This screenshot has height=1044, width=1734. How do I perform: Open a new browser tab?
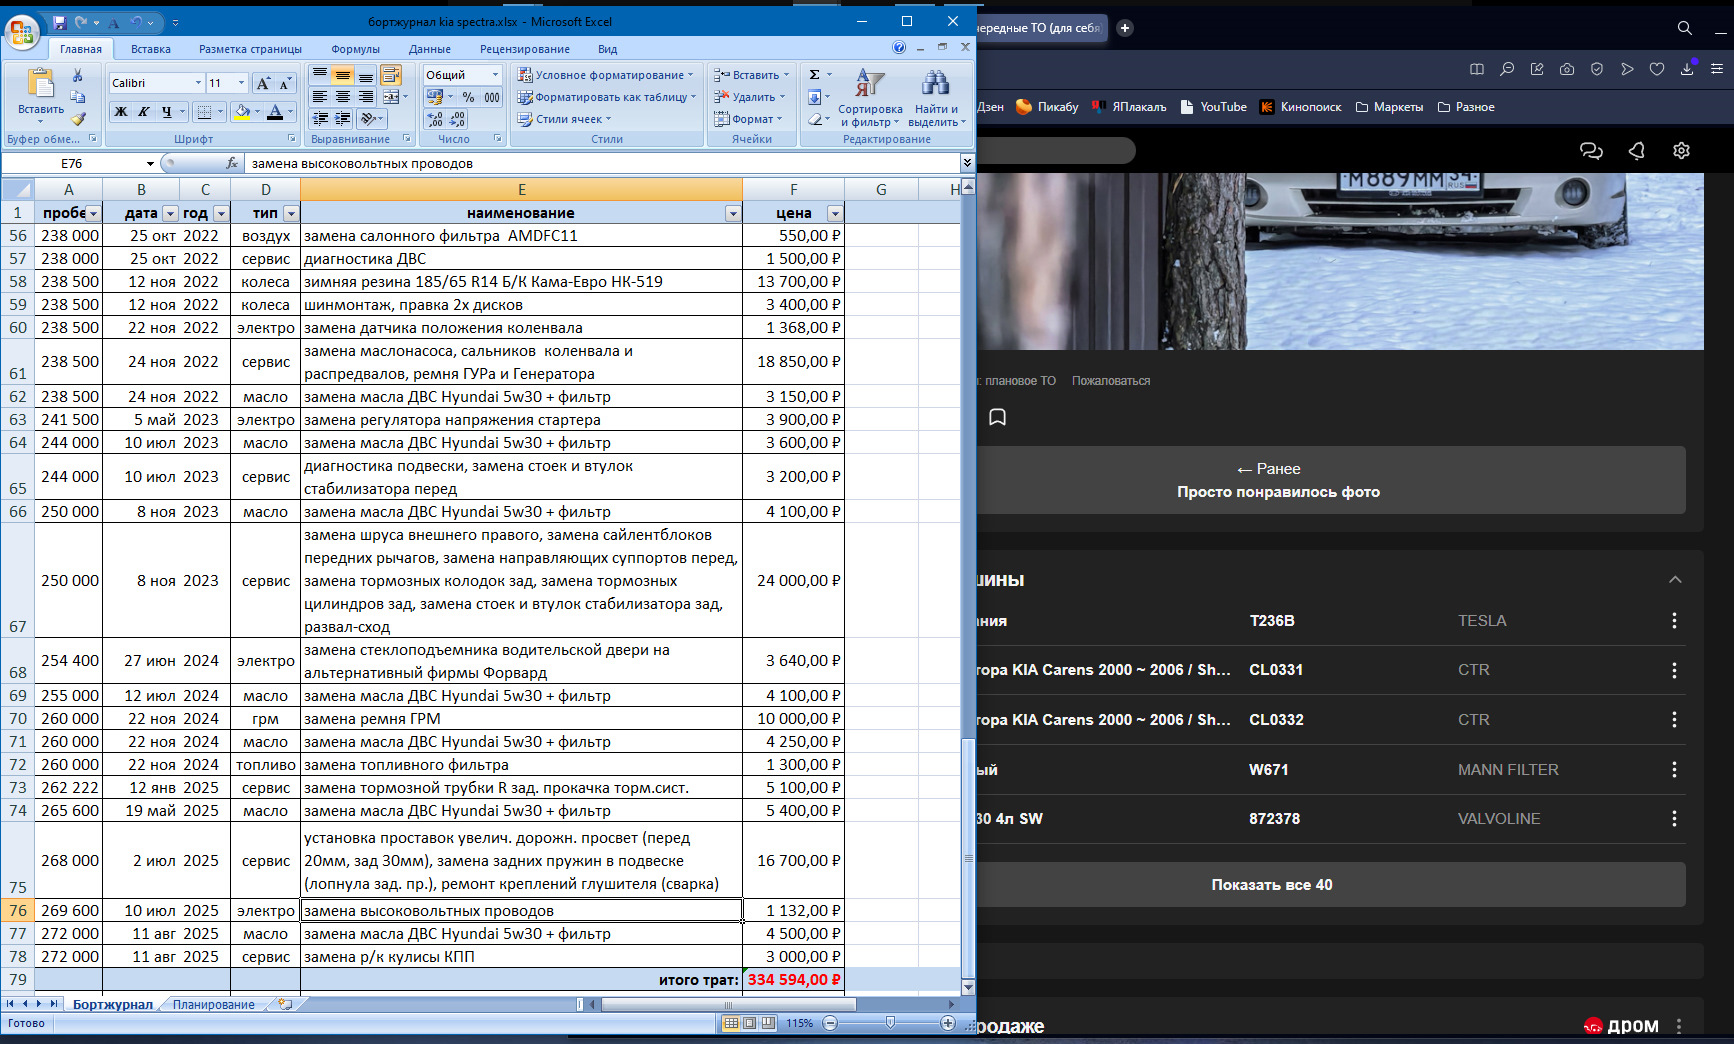tap(1125, 28)
